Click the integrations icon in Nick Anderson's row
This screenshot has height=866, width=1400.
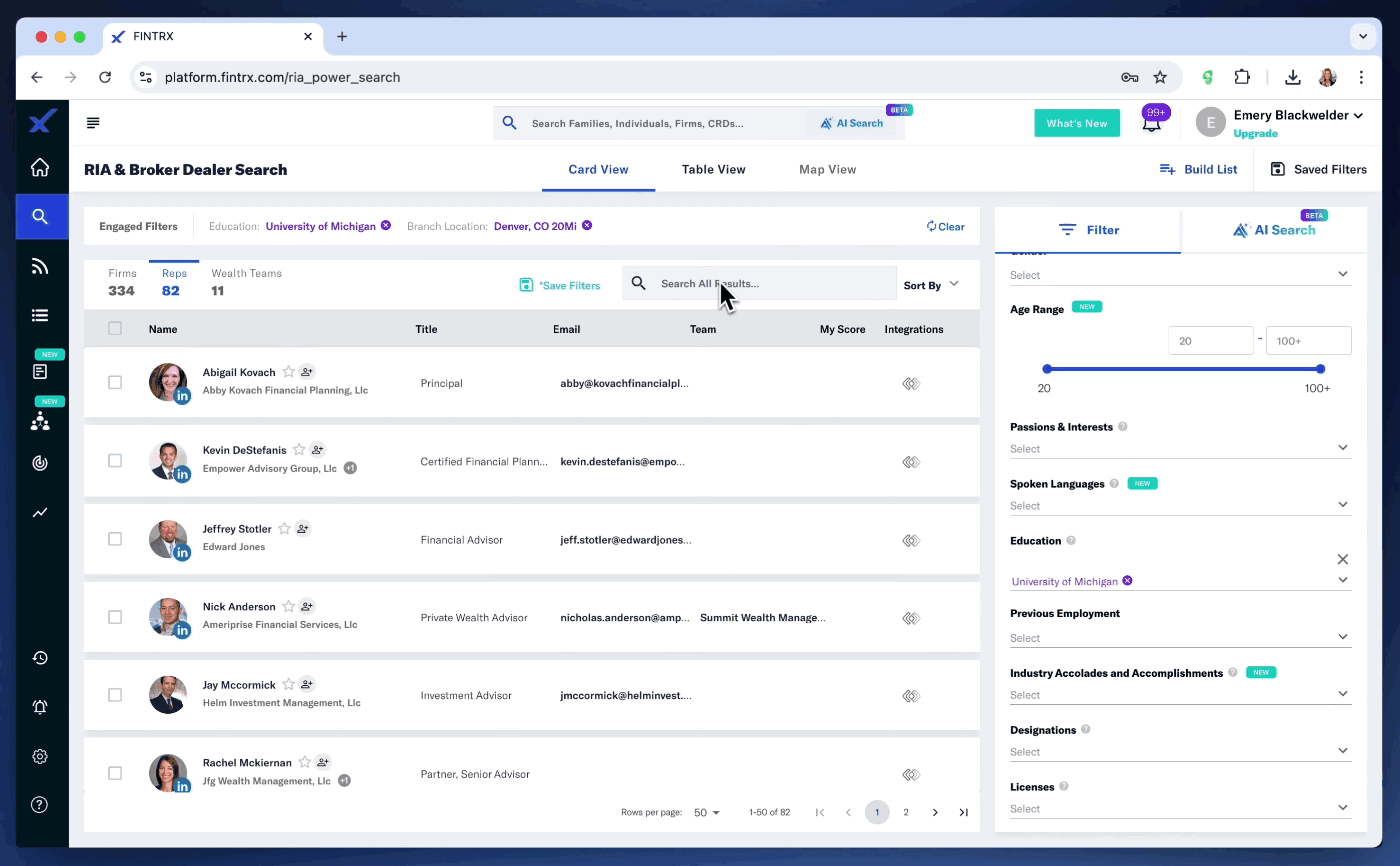pos(910,618)
